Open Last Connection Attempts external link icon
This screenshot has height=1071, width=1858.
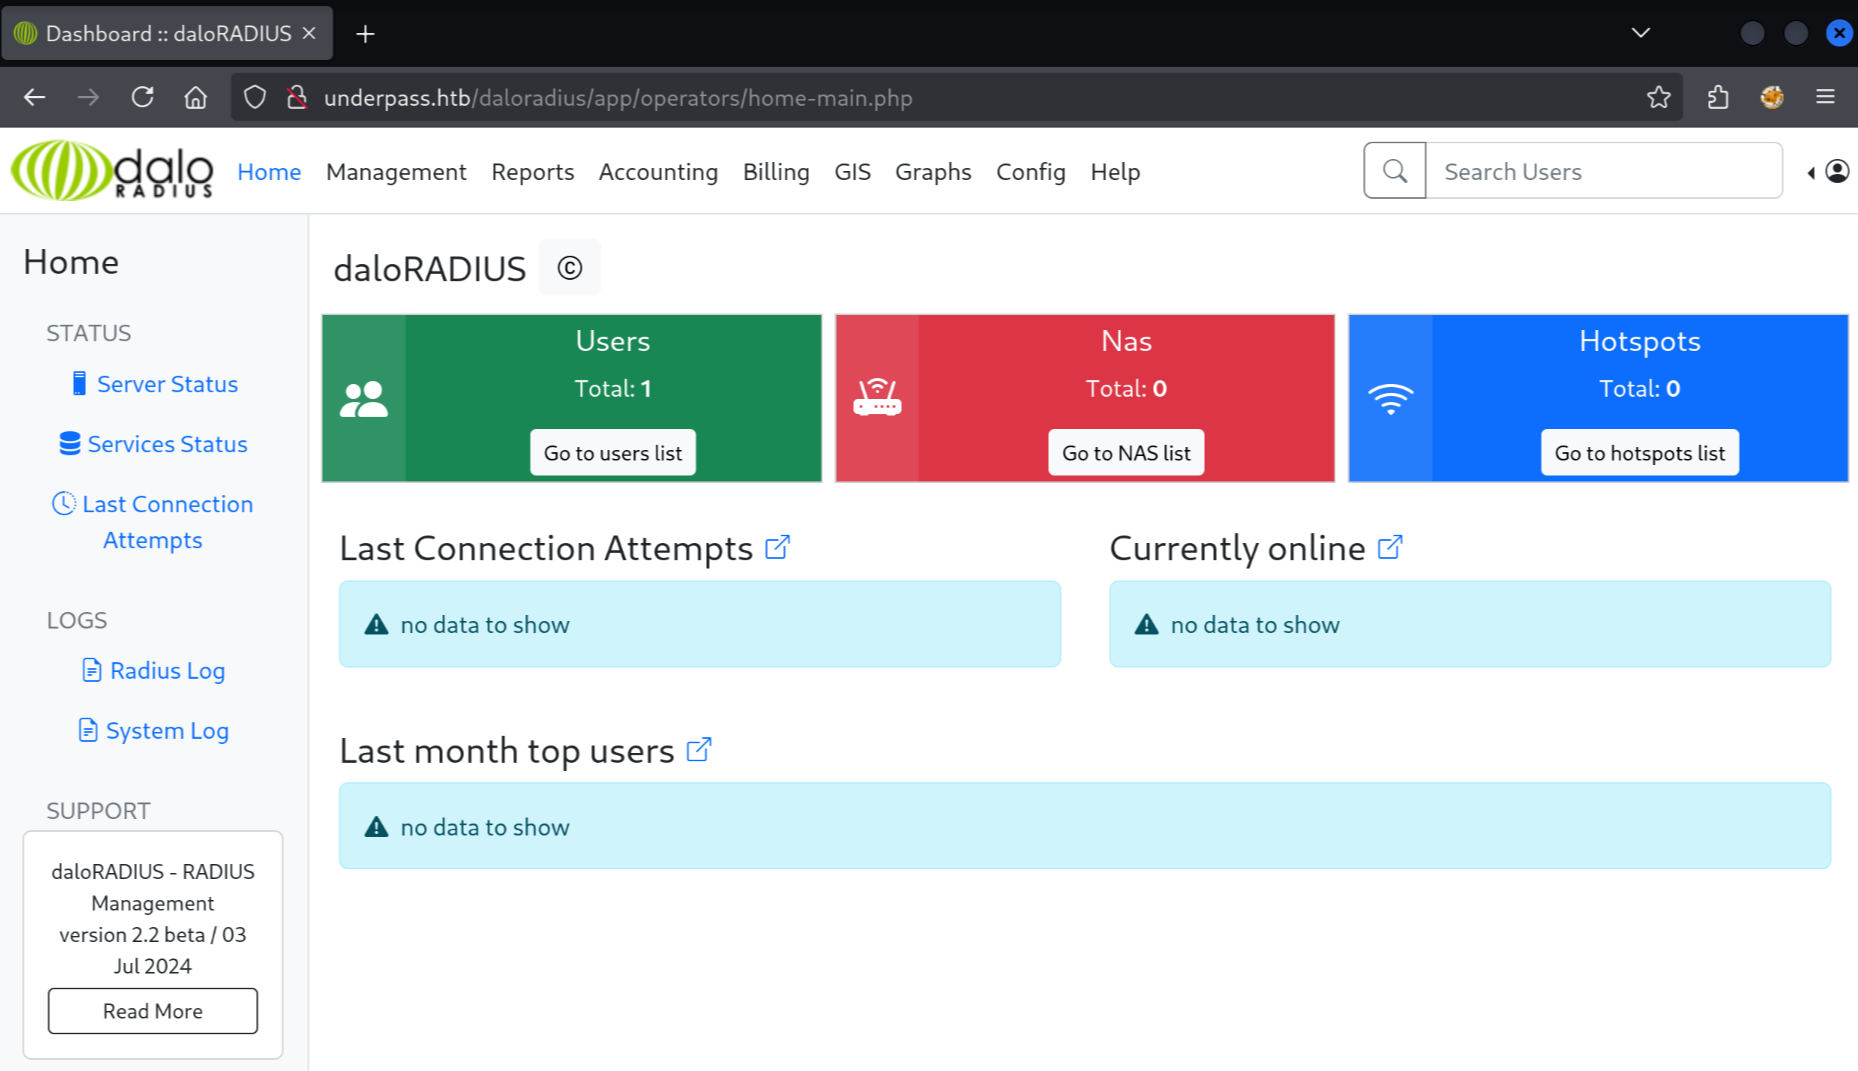pyautogui.click(x=777, y=547)
